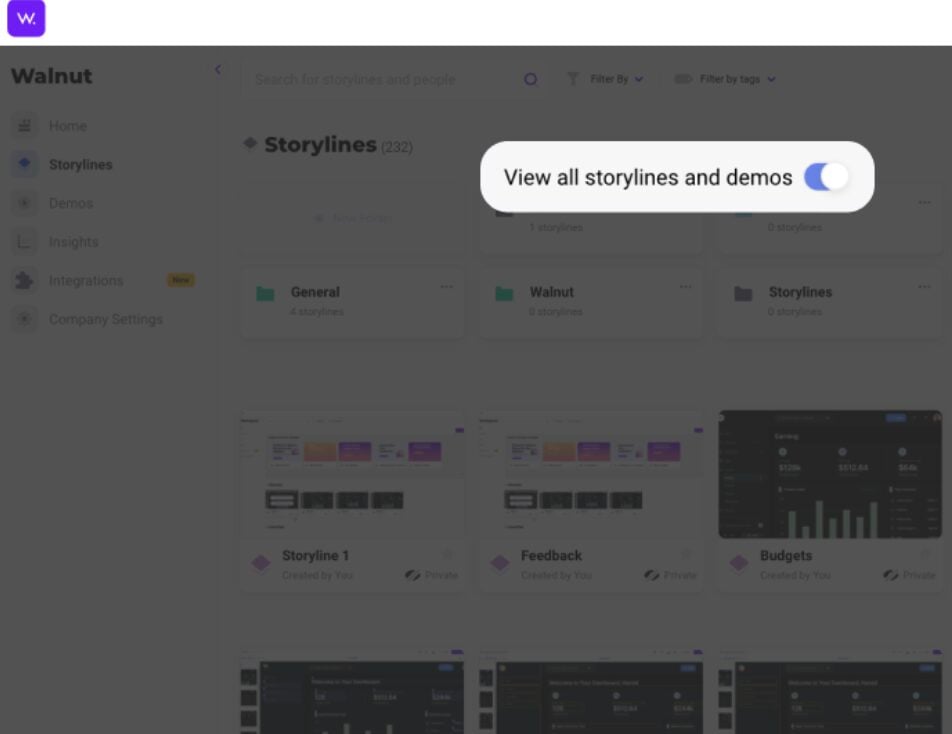Open the Storylines folder three-dot menu
Image resolution: width=952 pixels, height=734 pixels.
(x=925, y=287)
